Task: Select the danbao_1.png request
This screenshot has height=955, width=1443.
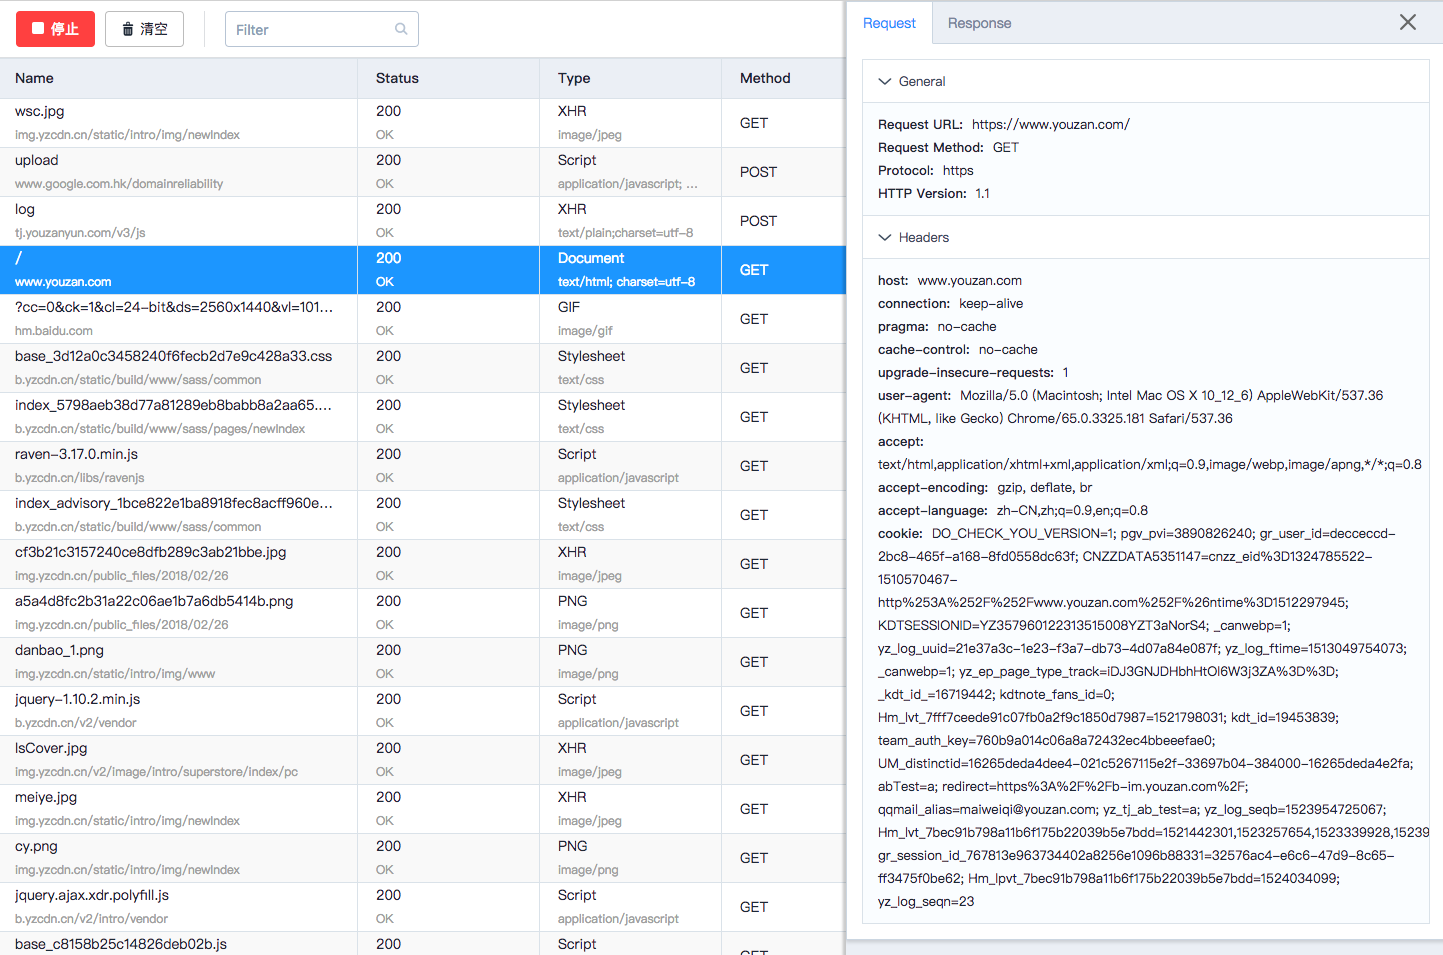Action: [x=422, y=662]
